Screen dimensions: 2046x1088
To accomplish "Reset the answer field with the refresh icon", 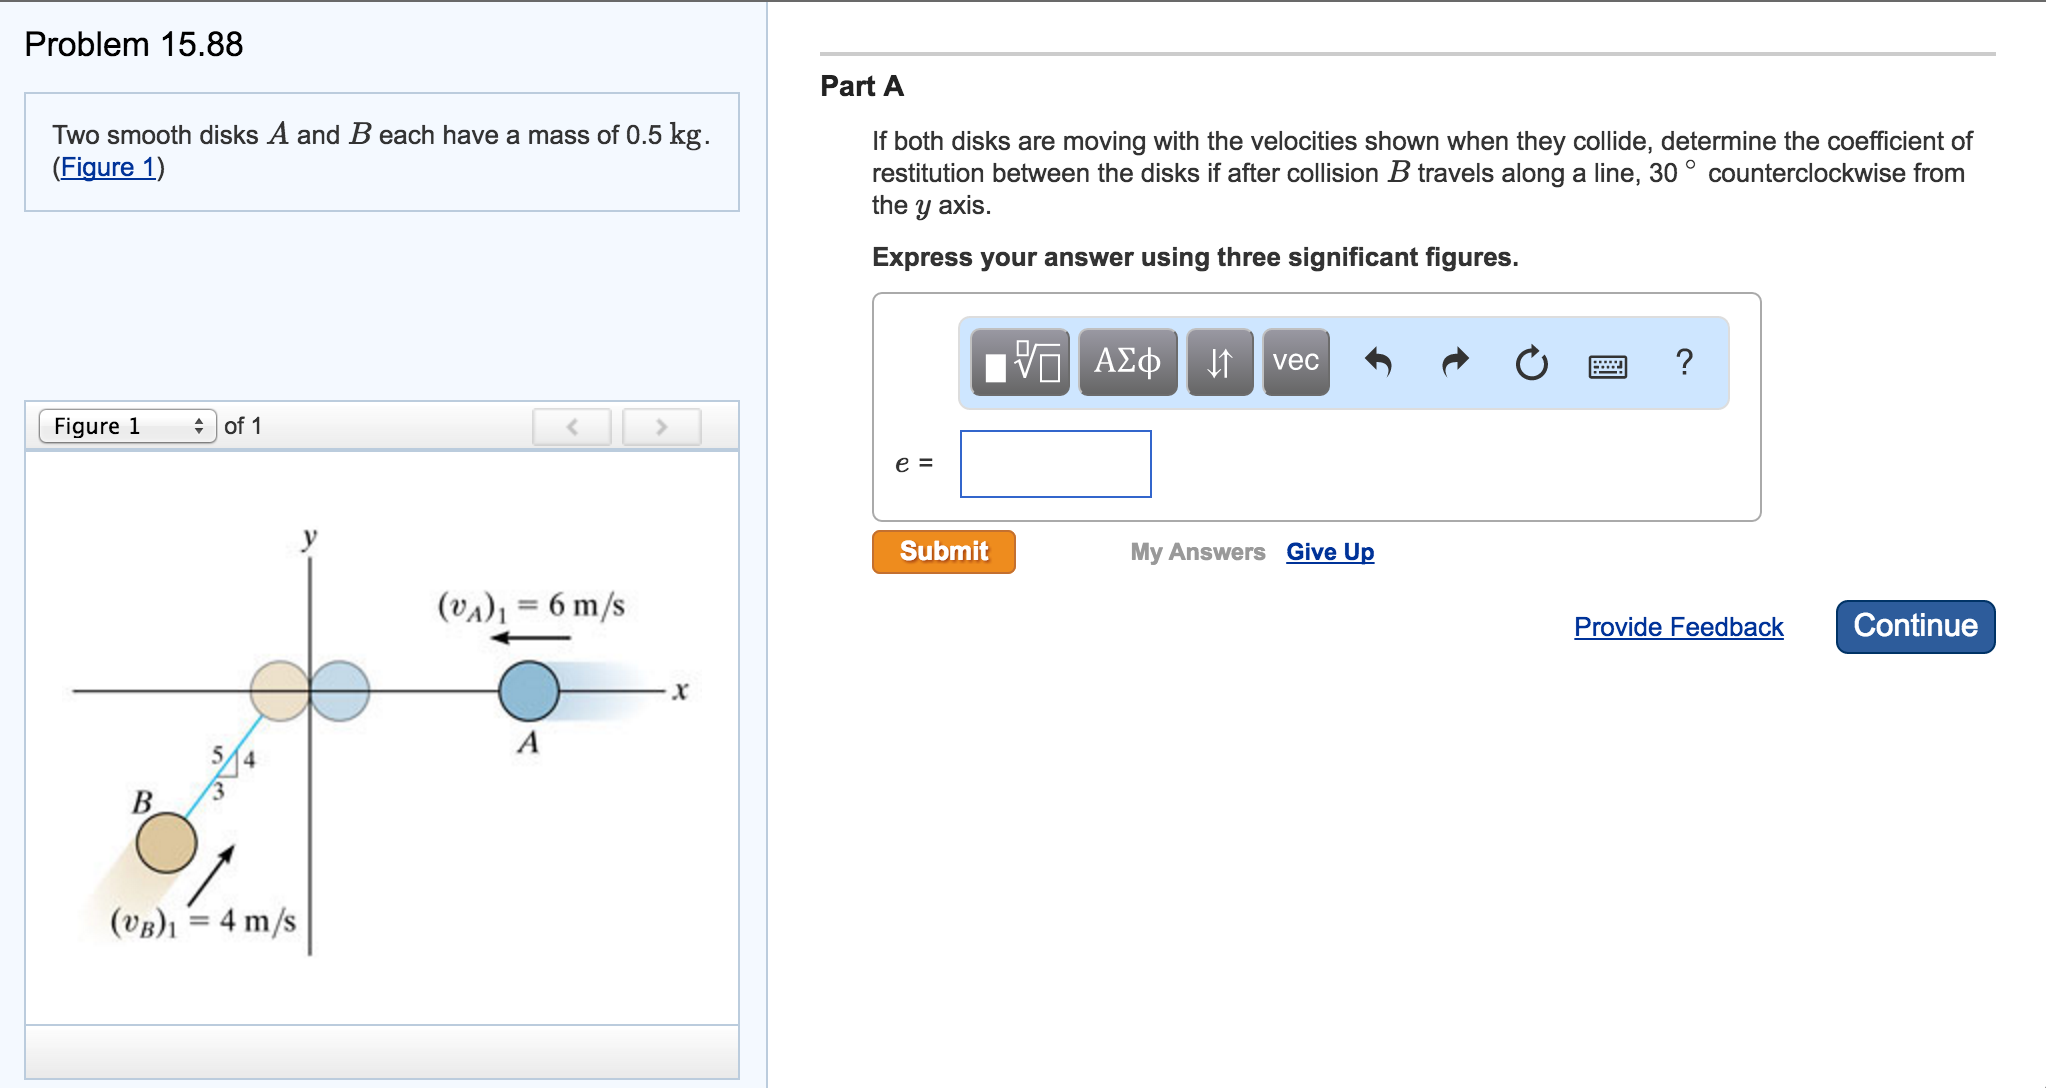I will pyautogui.click(x=1530, y=363).
